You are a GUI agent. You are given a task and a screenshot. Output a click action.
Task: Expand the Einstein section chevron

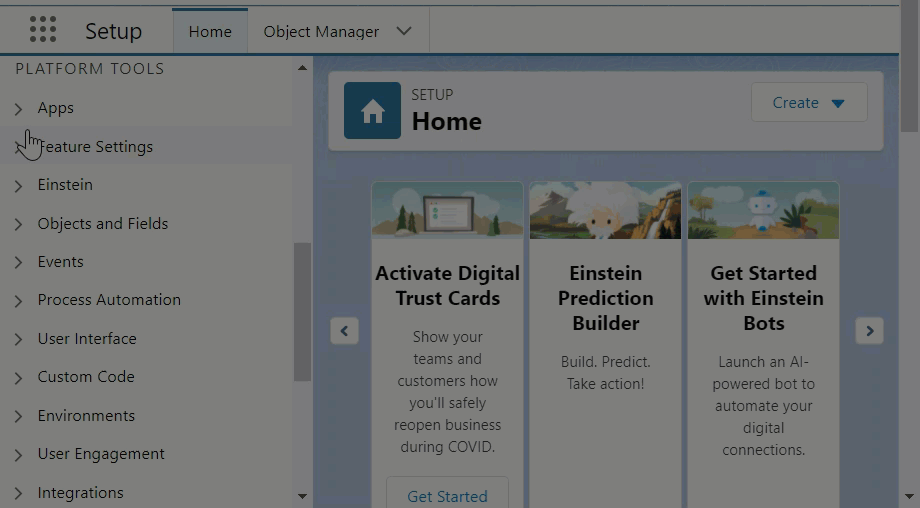(x=18, y=185)
